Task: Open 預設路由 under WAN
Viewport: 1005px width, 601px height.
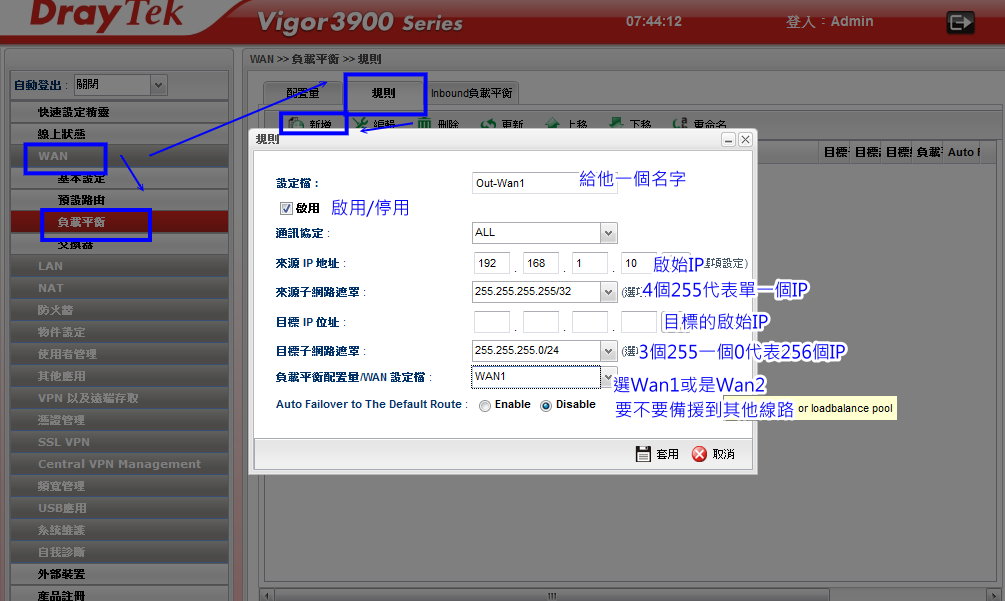Action: [119, 200]
